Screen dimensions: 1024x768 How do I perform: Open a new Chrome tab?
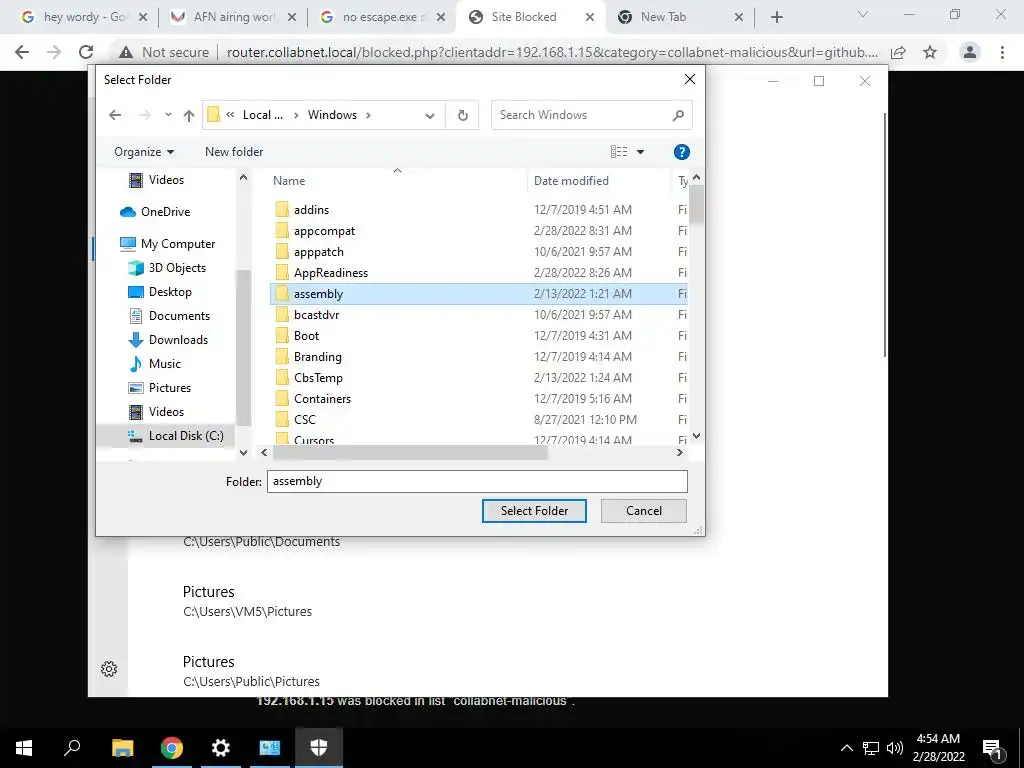click(776, 18)
